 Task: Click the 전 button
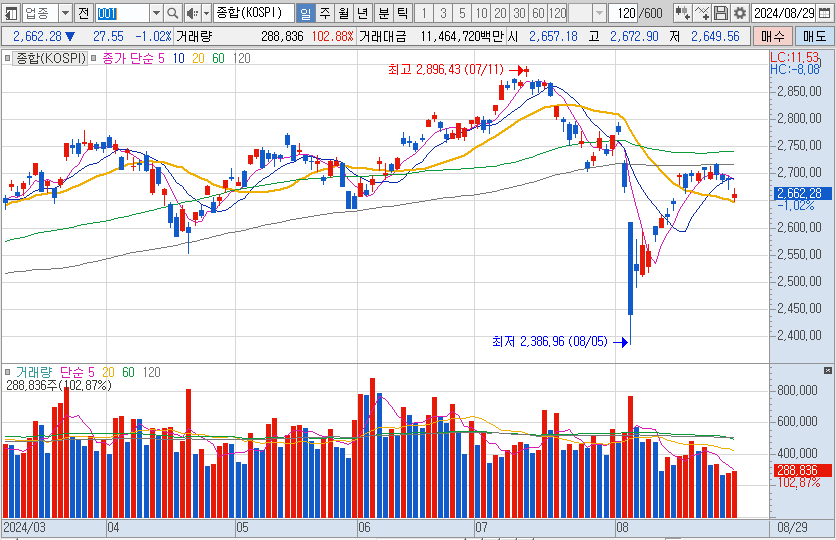[84, 13]
